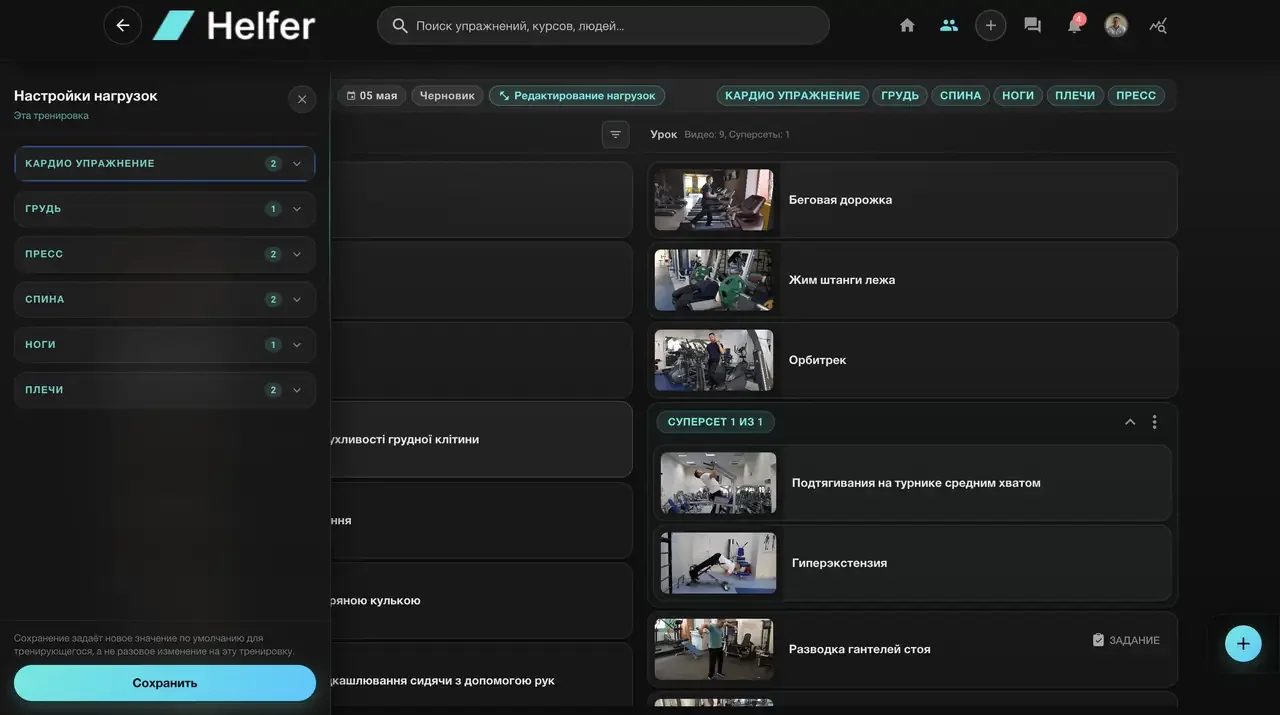Select Жим штанги лежа exercise title
The width and height of the screenshot is (1280, 715).
(x=842, y=280)
